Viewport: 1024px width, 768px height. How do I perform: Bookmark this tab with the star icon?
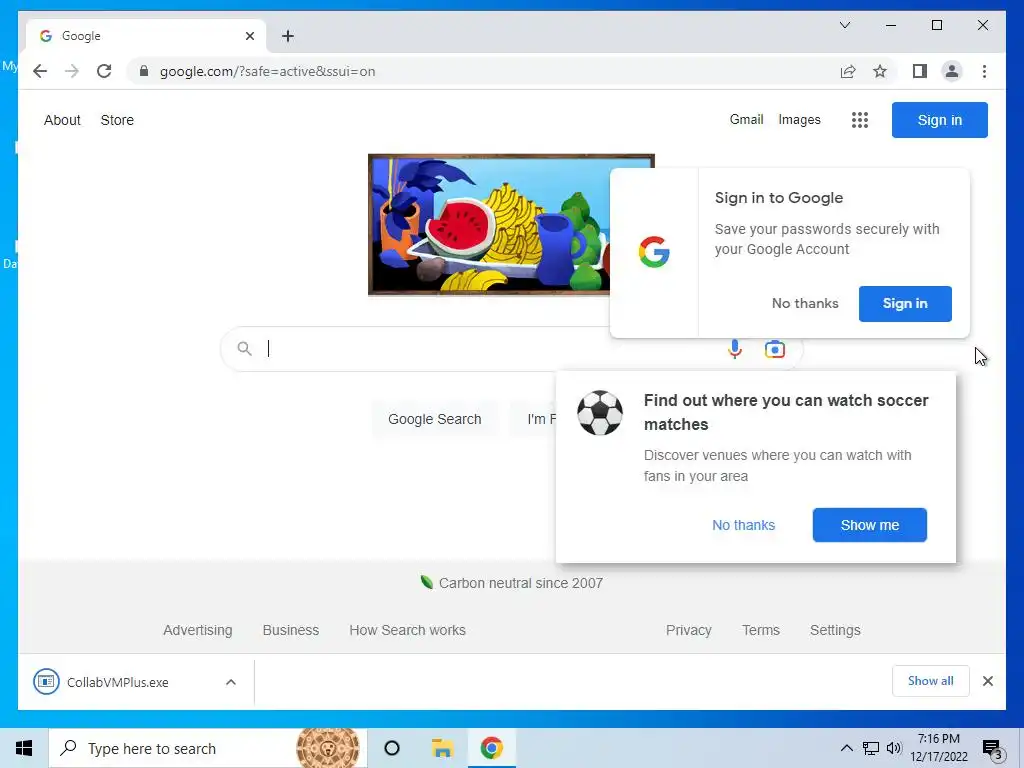tap(880, 71)
